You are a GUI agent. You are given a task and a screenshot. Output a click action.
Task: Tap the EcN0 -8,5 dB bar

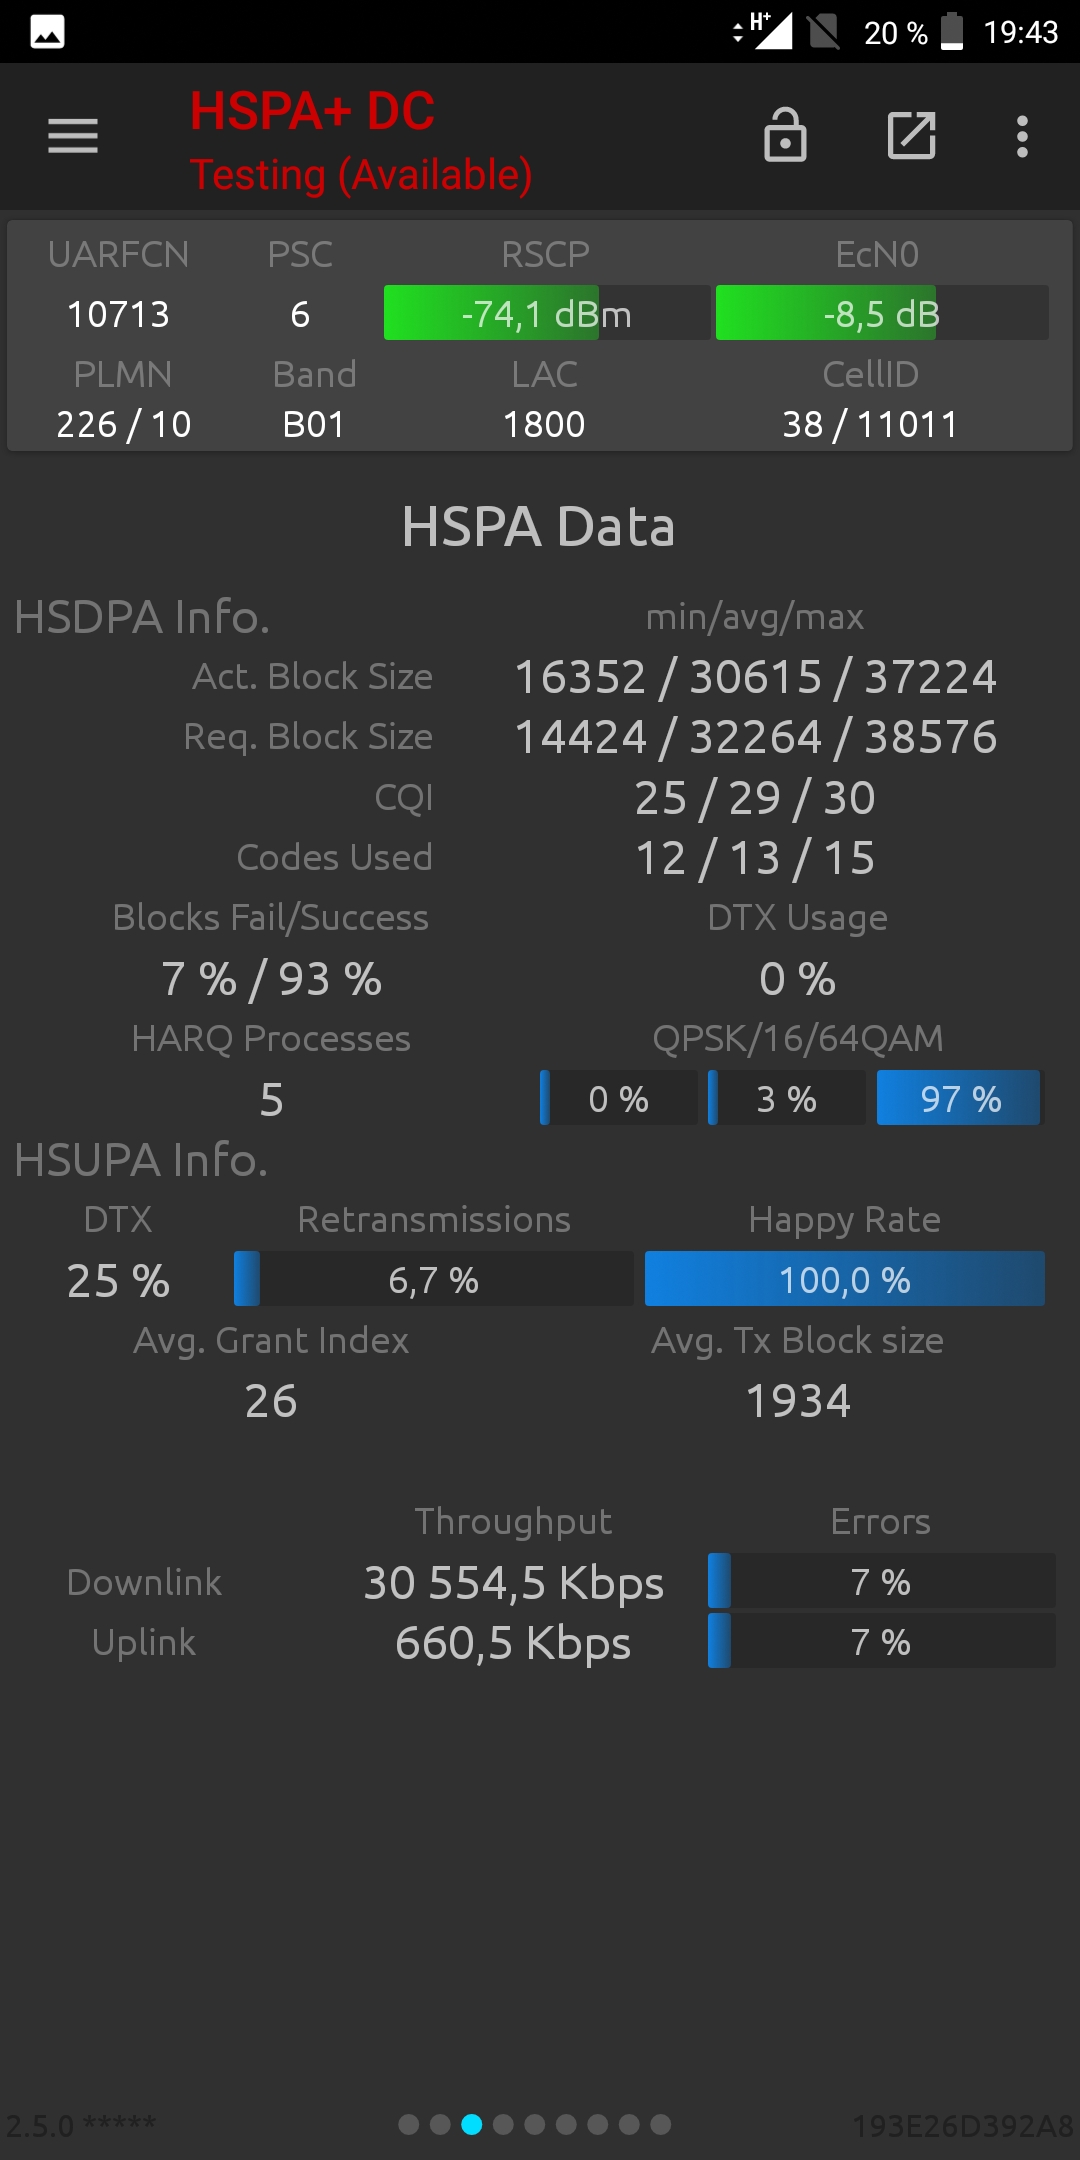(x=882, y=313)
